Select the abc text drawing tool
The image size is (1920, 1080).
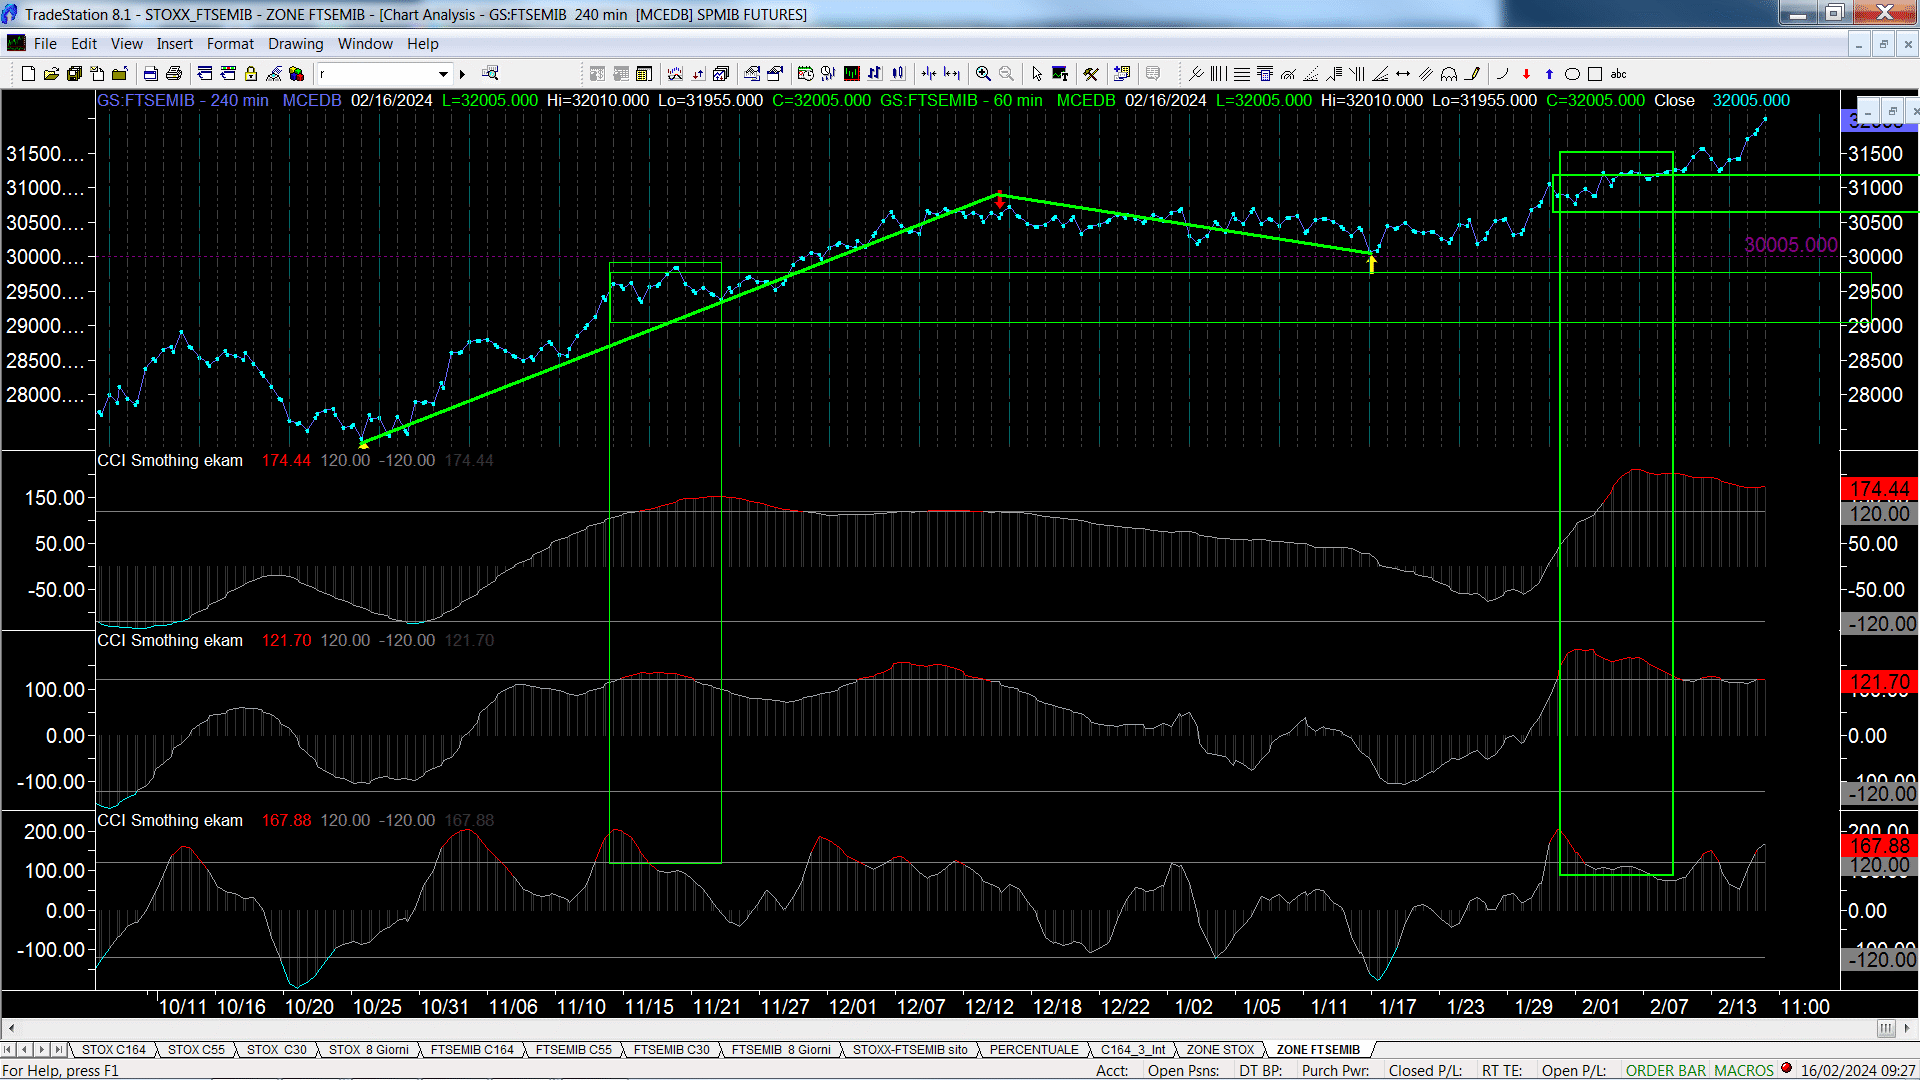click(x=1618, y=73)
